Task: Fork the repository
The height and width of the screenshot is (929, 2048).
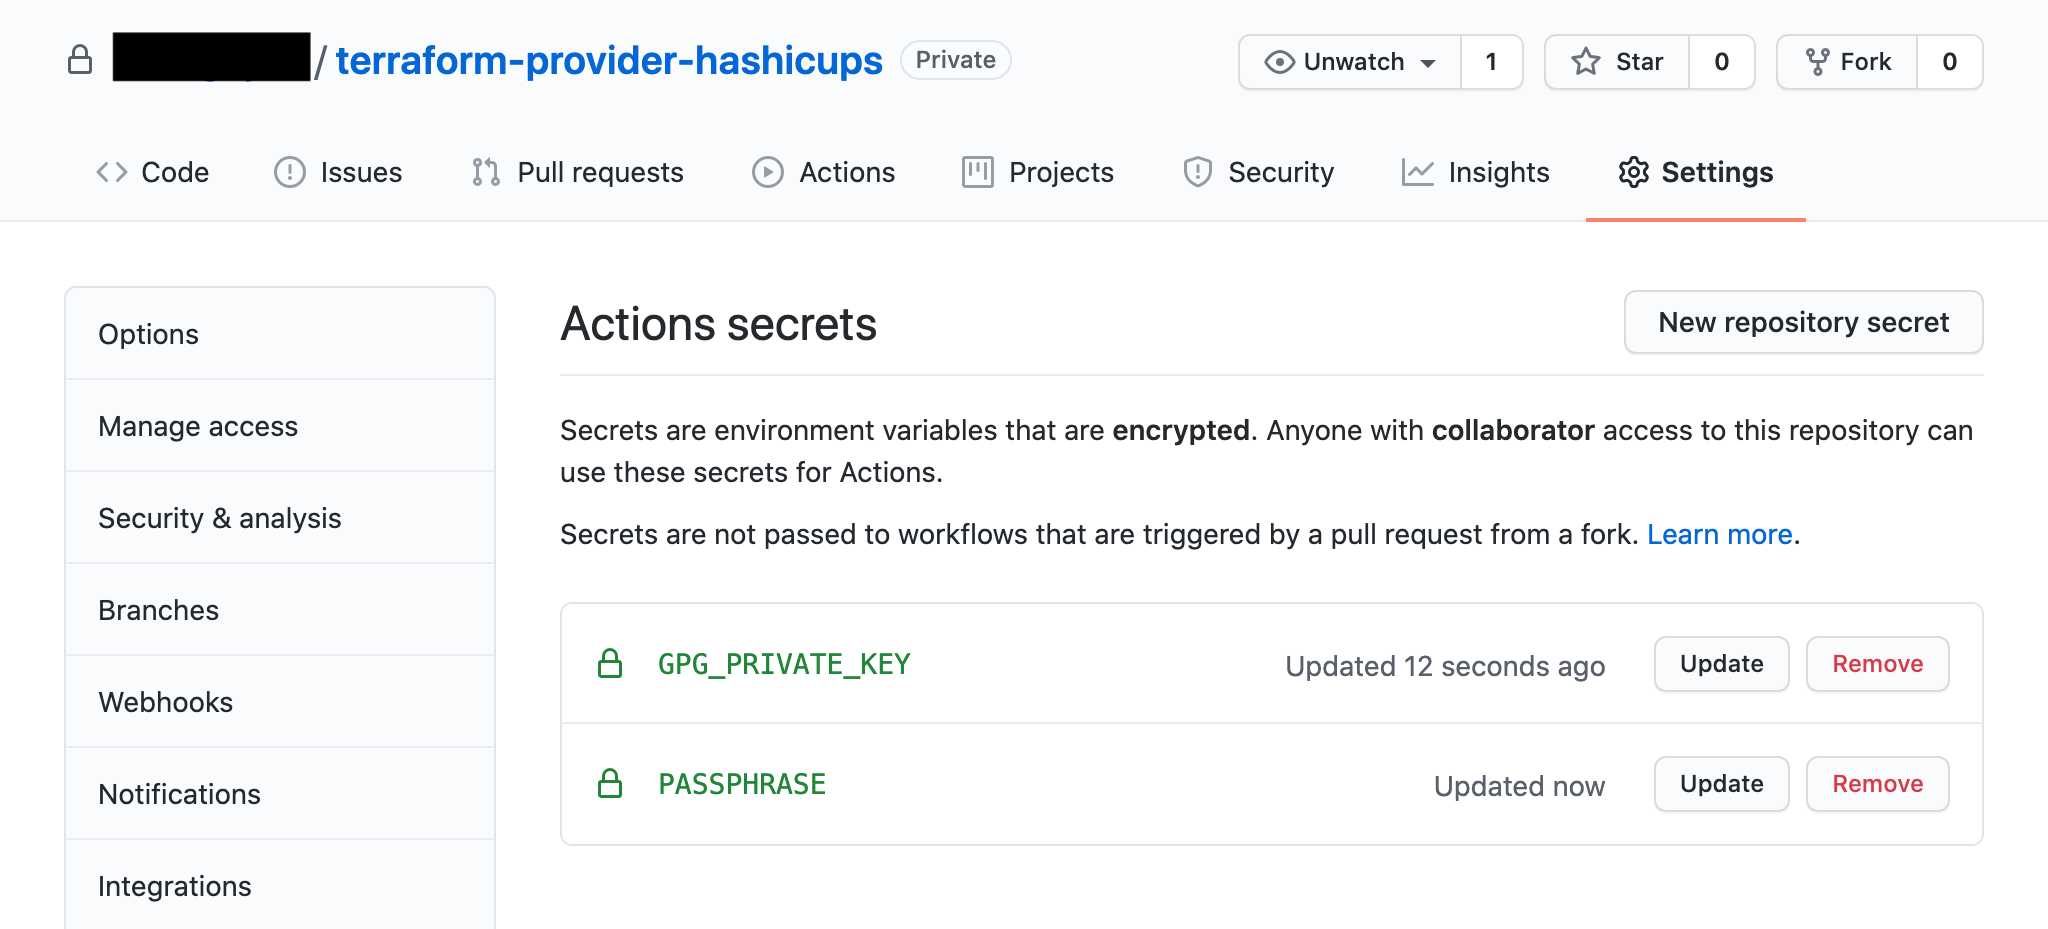Action: pyautogui.click(x=1848, y=62)
